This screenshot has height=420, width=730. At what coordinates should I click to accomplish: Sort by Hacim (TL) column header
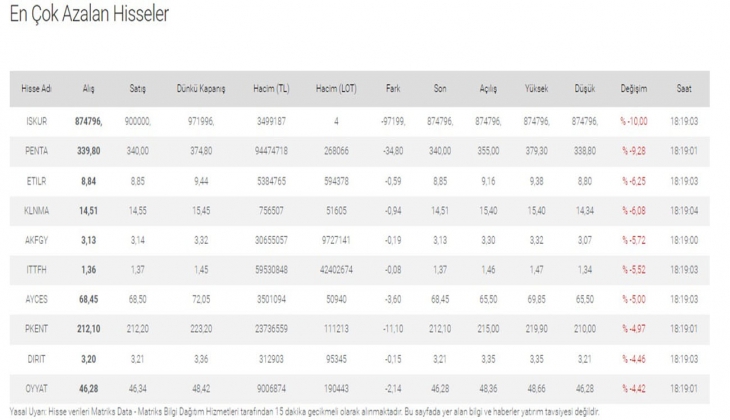point(269,88)
